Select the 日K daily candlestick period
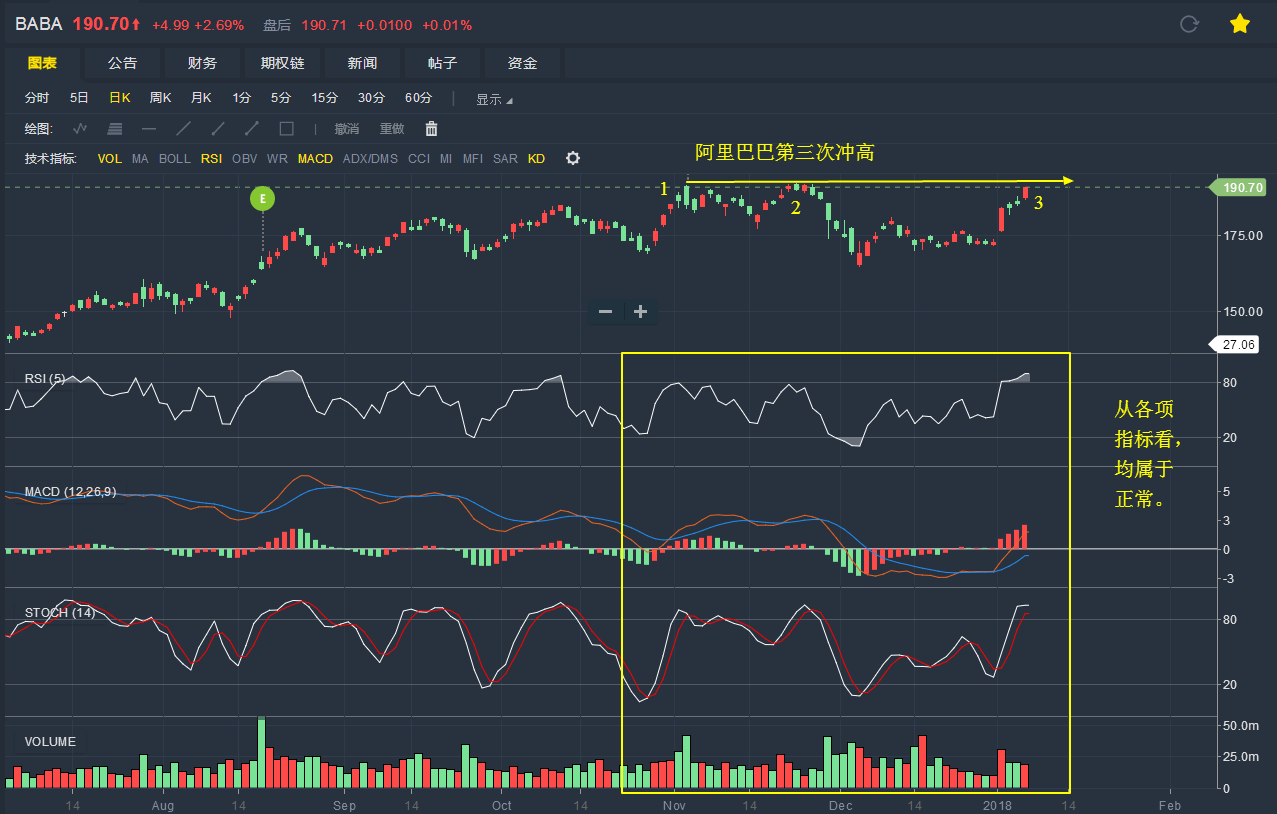Image resolution: width=1277 pixels, height=814 pixels. tap(120, 98)
